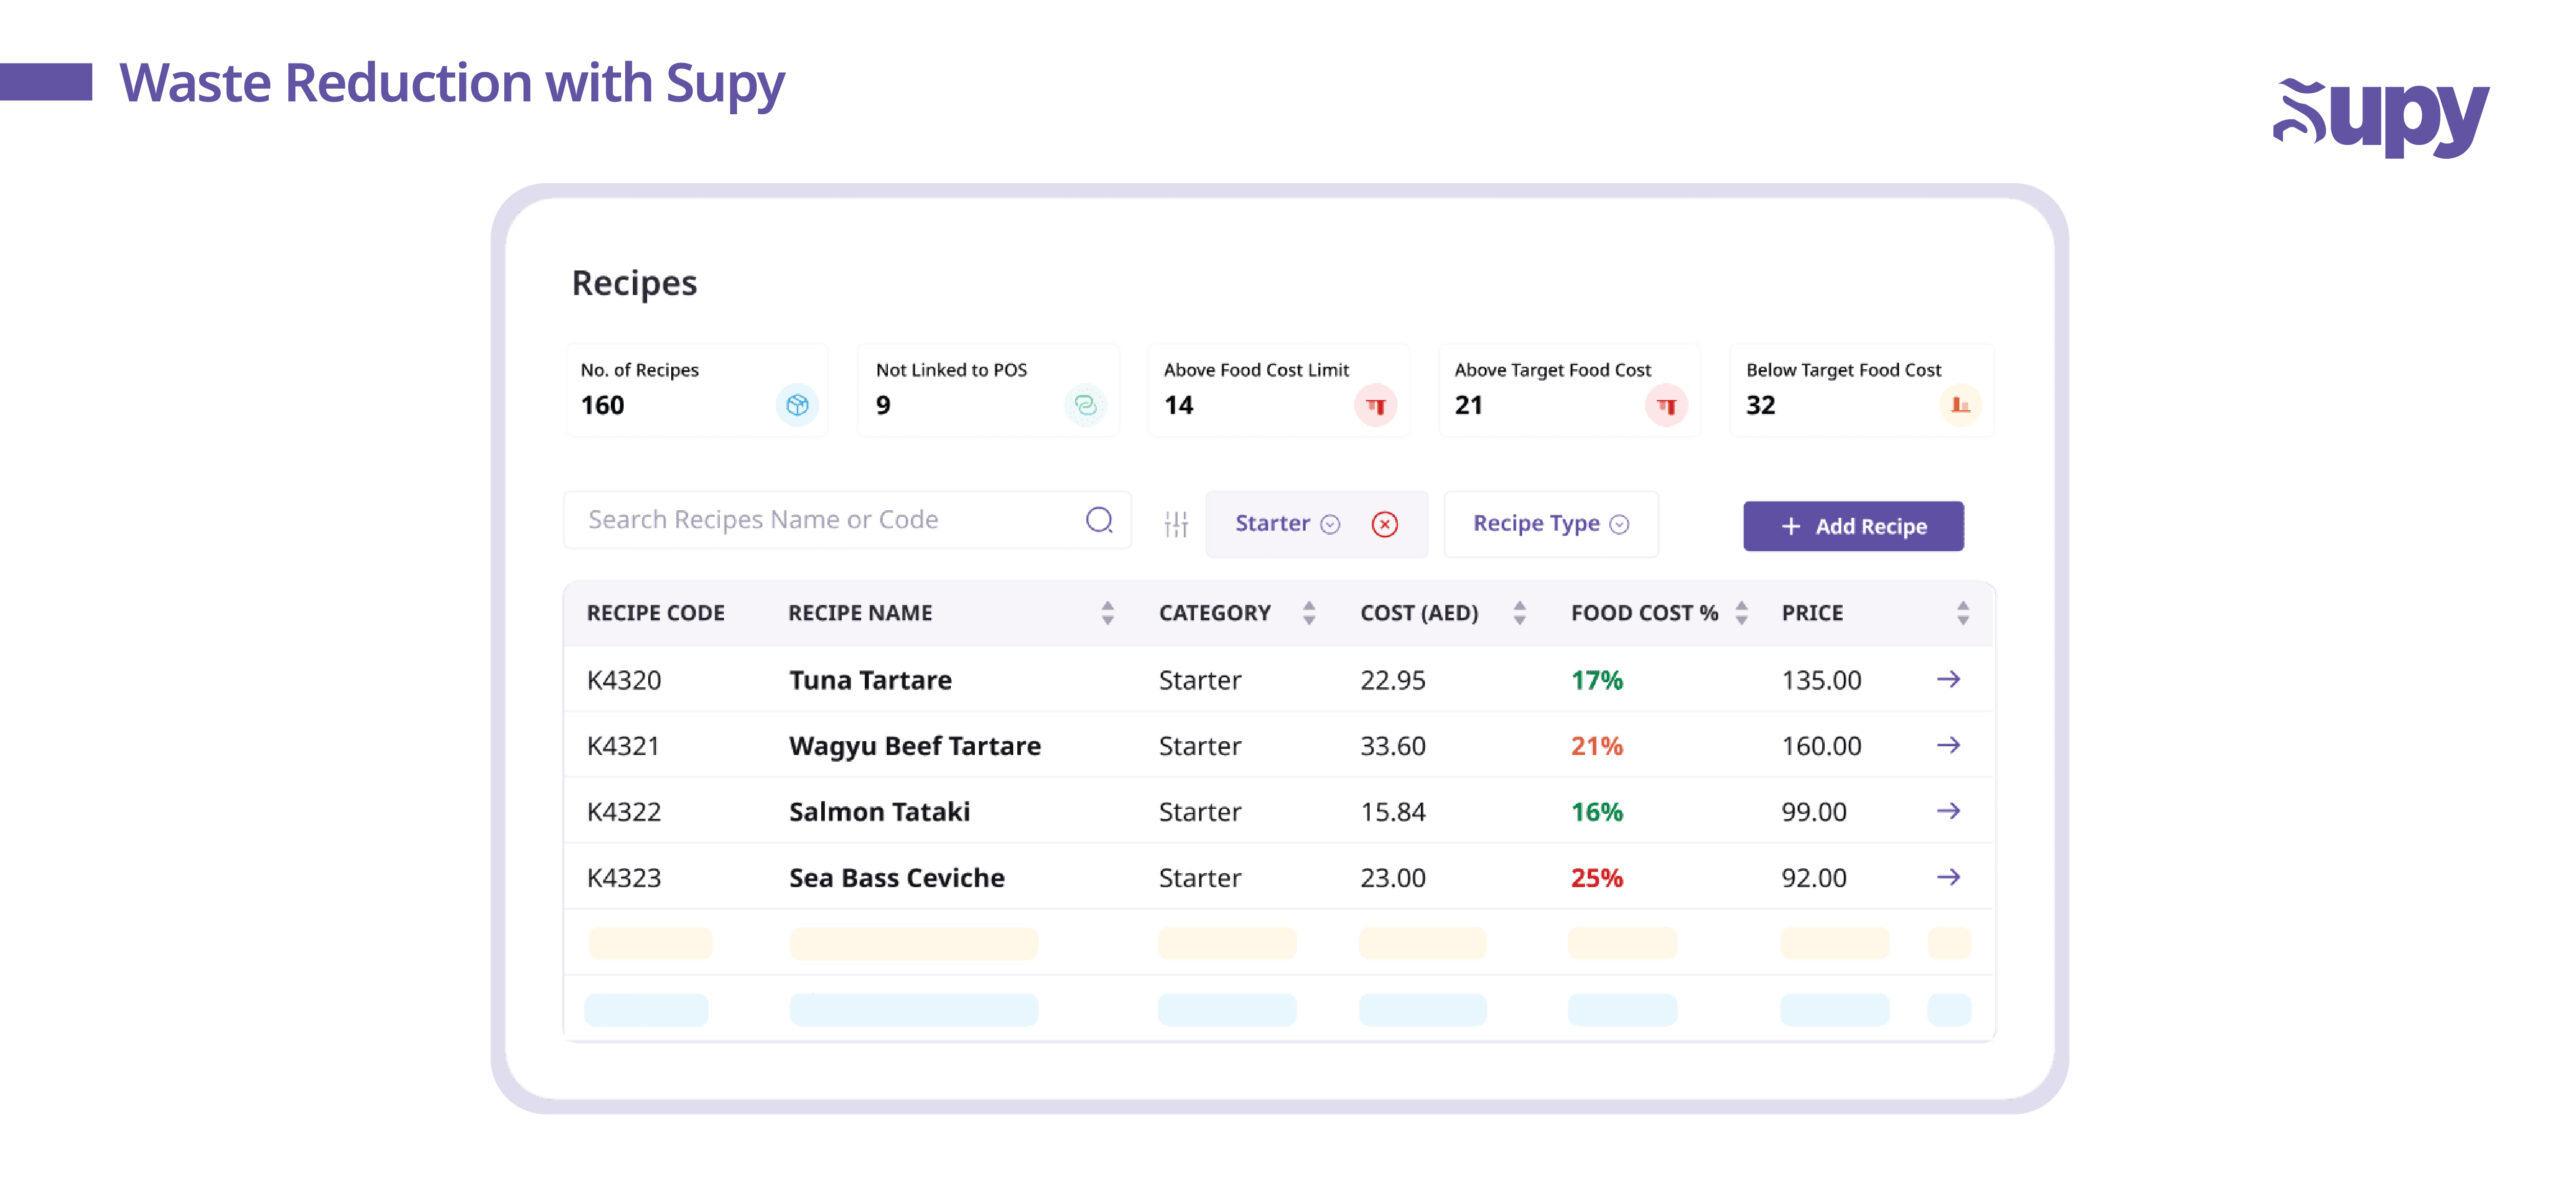This screenshot has height=1196, width=2560.
Task: Click the Recipes page heading
Action: click(634, 284)
